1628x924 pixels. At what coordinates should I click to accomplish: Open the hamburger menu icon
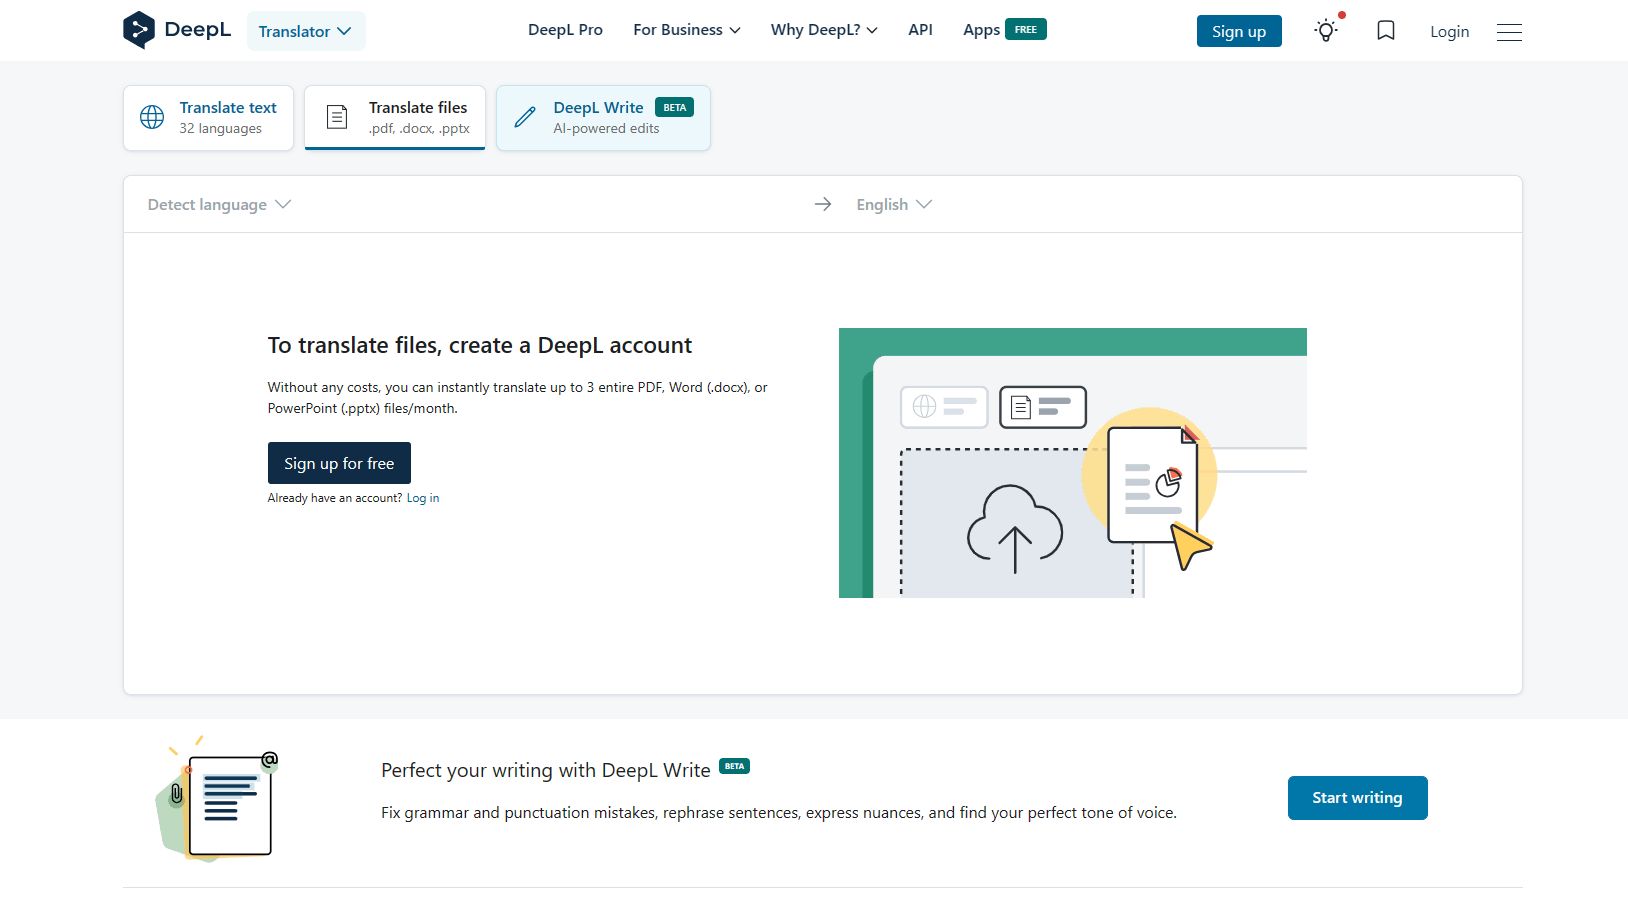click(x=1509, y=32)
